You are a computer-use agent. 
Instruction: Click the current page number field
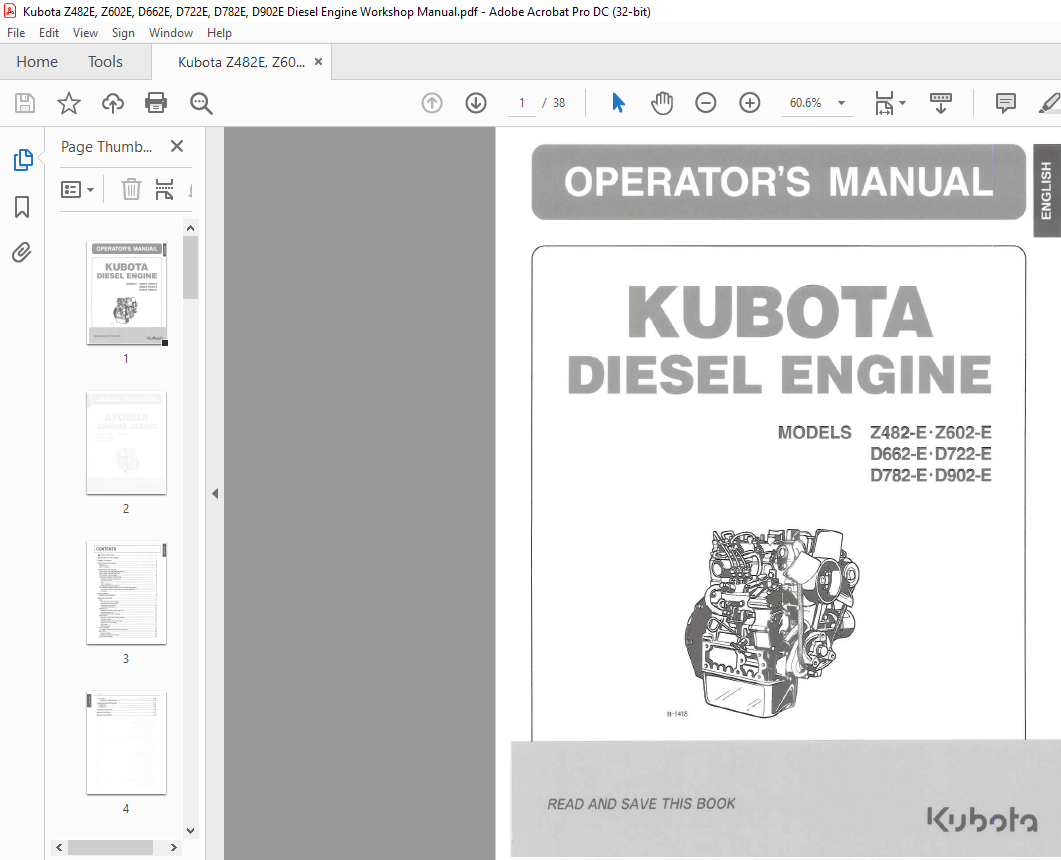click(x=522, y=103)
